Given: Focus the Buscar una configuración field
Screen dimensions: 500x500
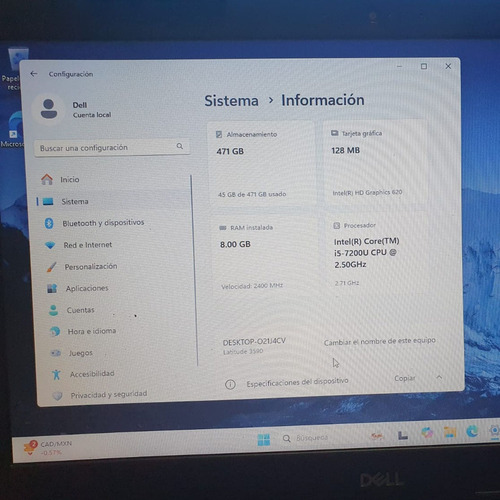Looking at the screenshot, I should coord(112,147).
